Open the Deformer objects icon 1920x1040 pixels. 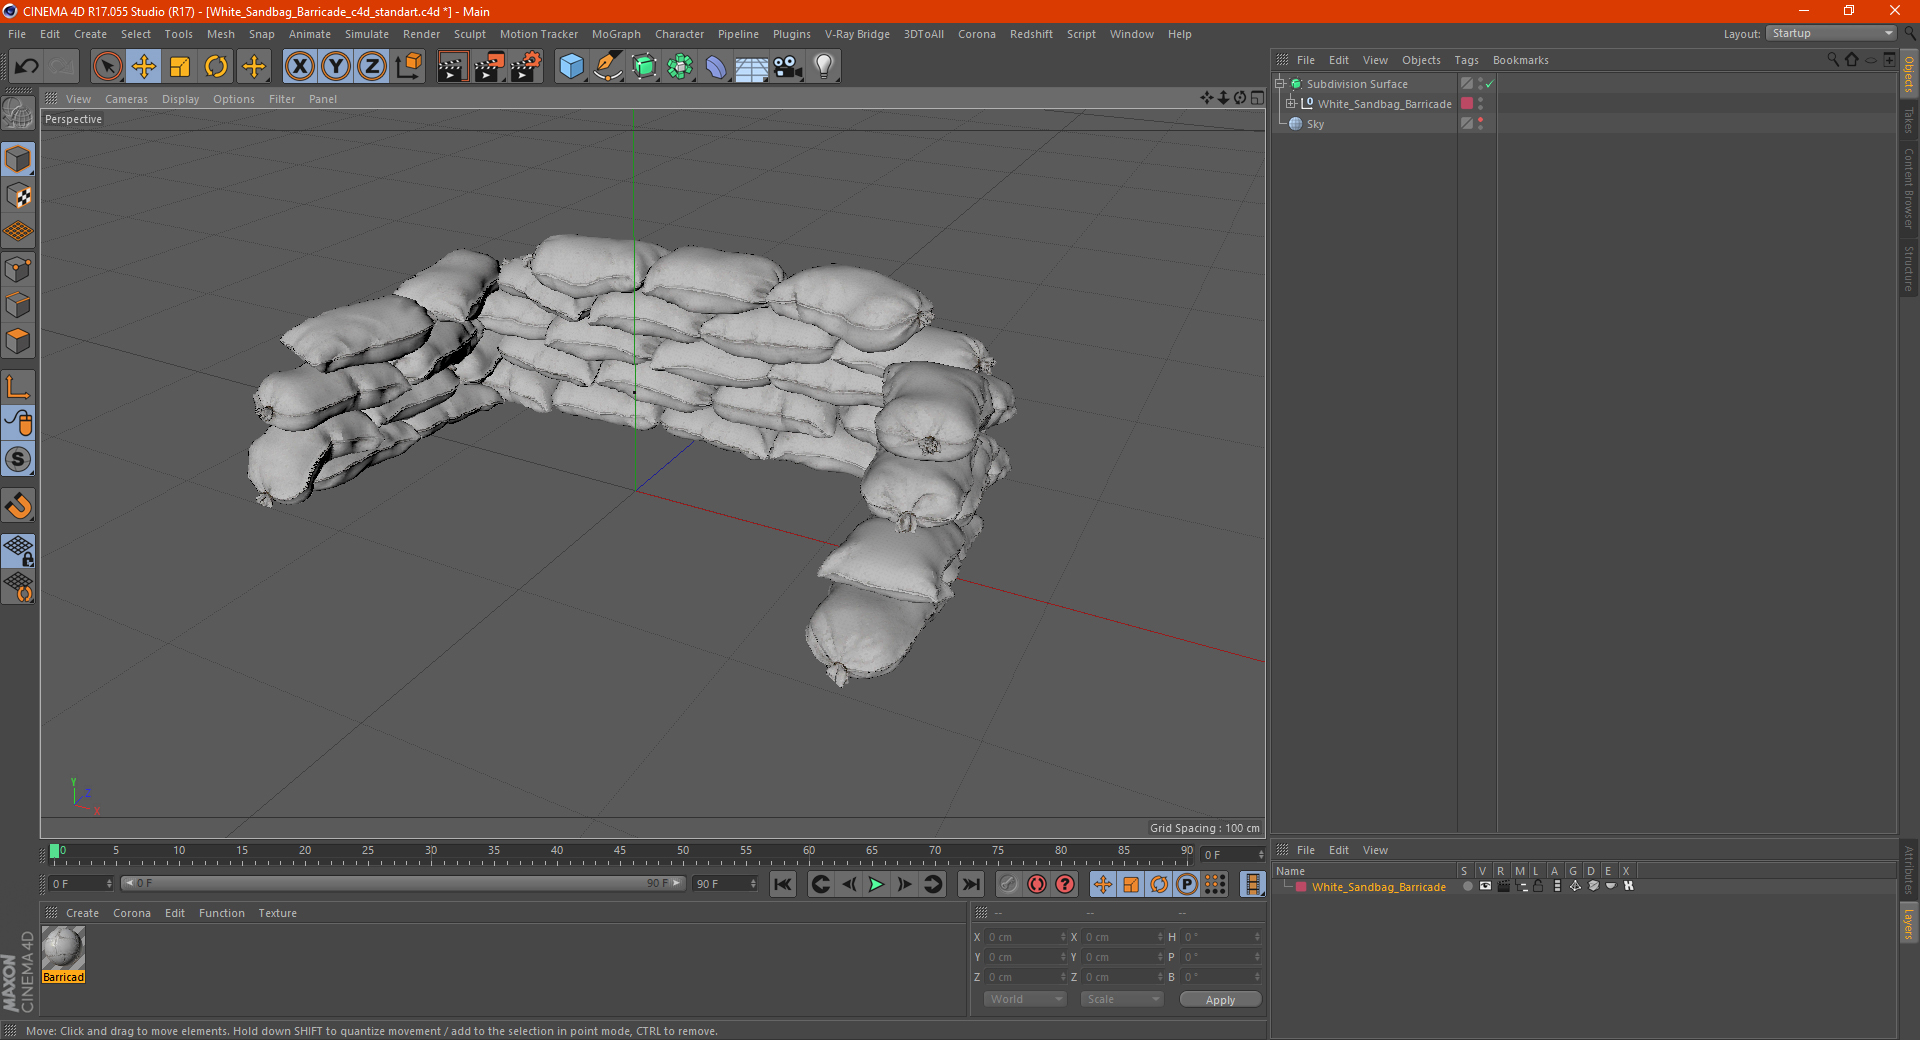click(716, 67)
